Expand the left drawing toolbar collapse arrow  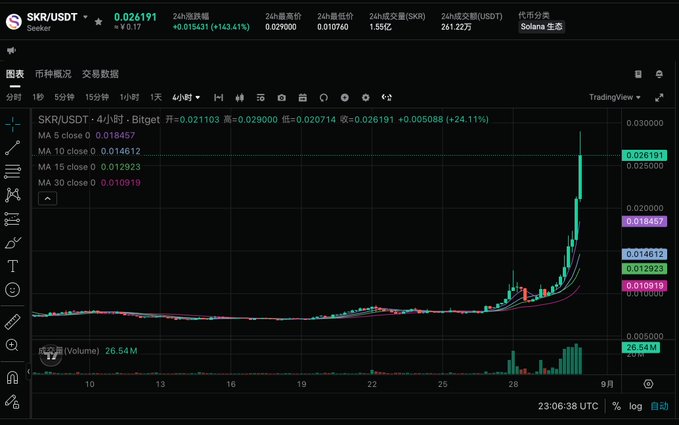[x=29, y=371]
